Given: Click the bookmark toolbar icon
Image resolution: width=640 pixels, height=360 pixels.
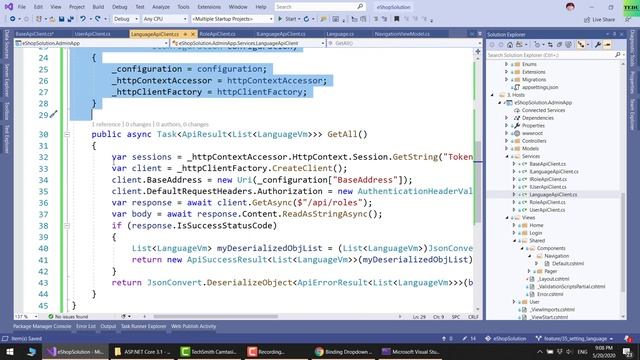Looking at the screenshot, I should (396, 19).
